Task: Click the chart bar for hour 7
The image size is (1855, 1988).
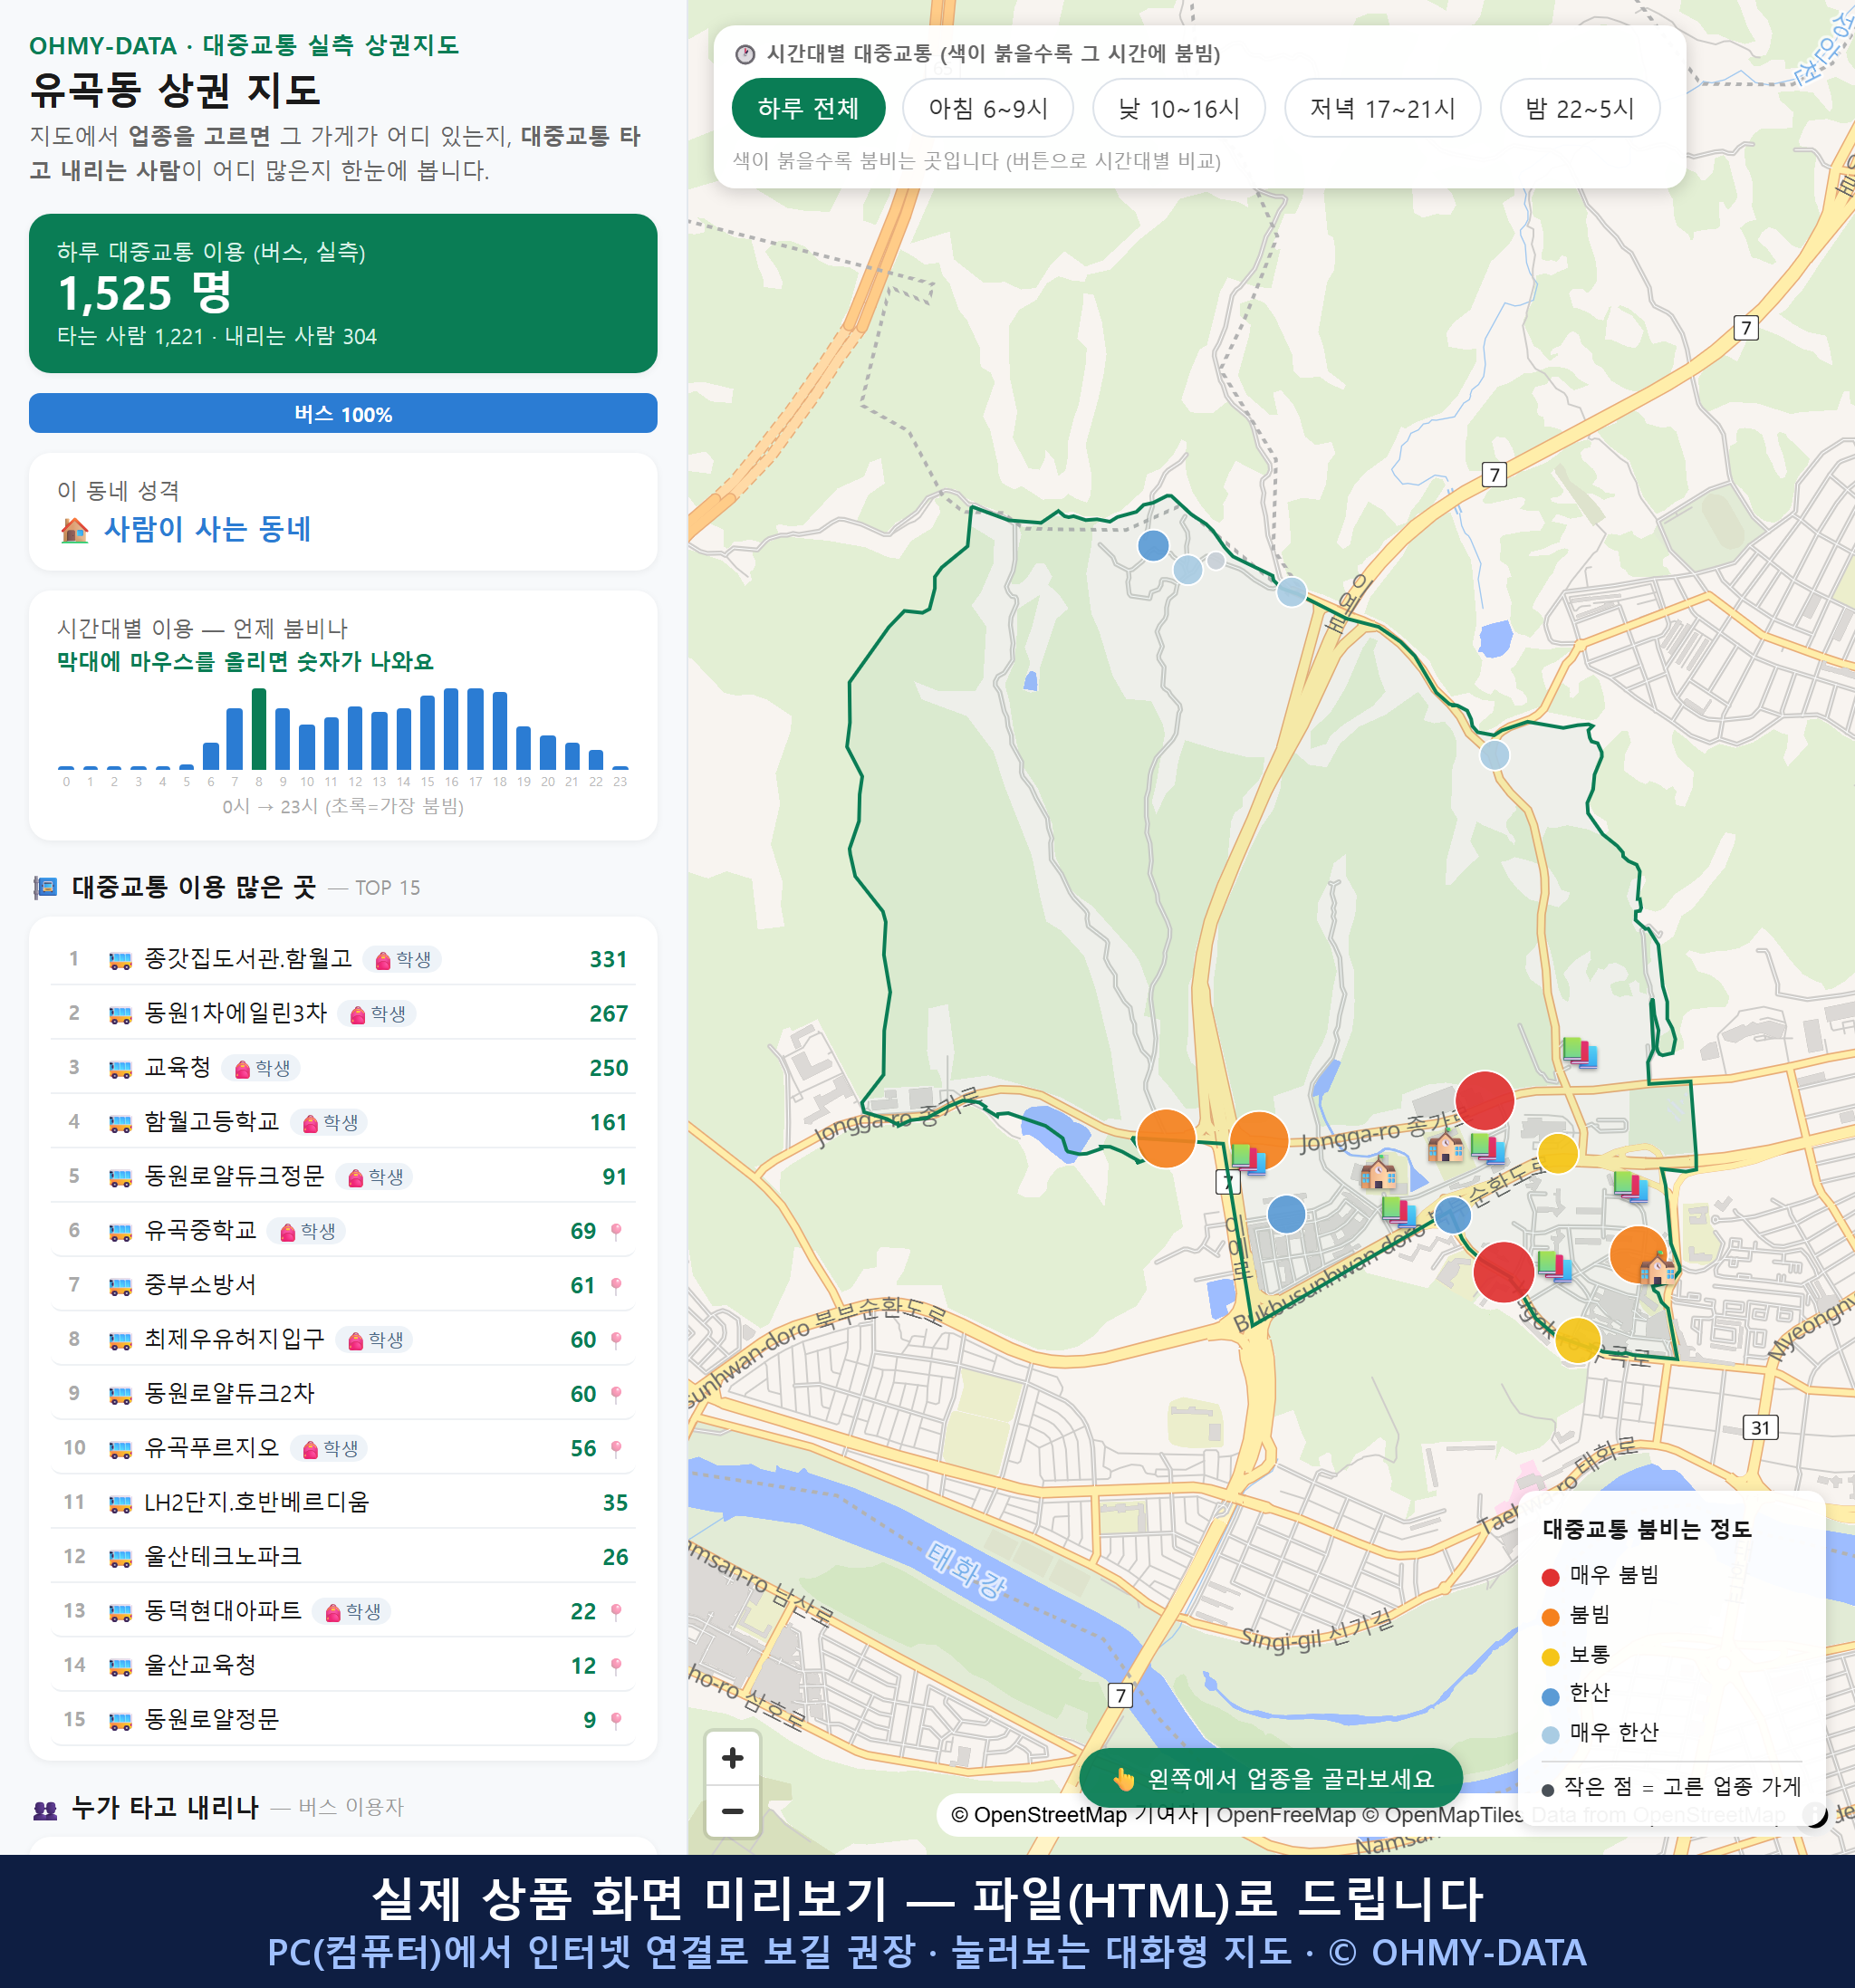Action: pyautogui.click(x=235, y=739)
